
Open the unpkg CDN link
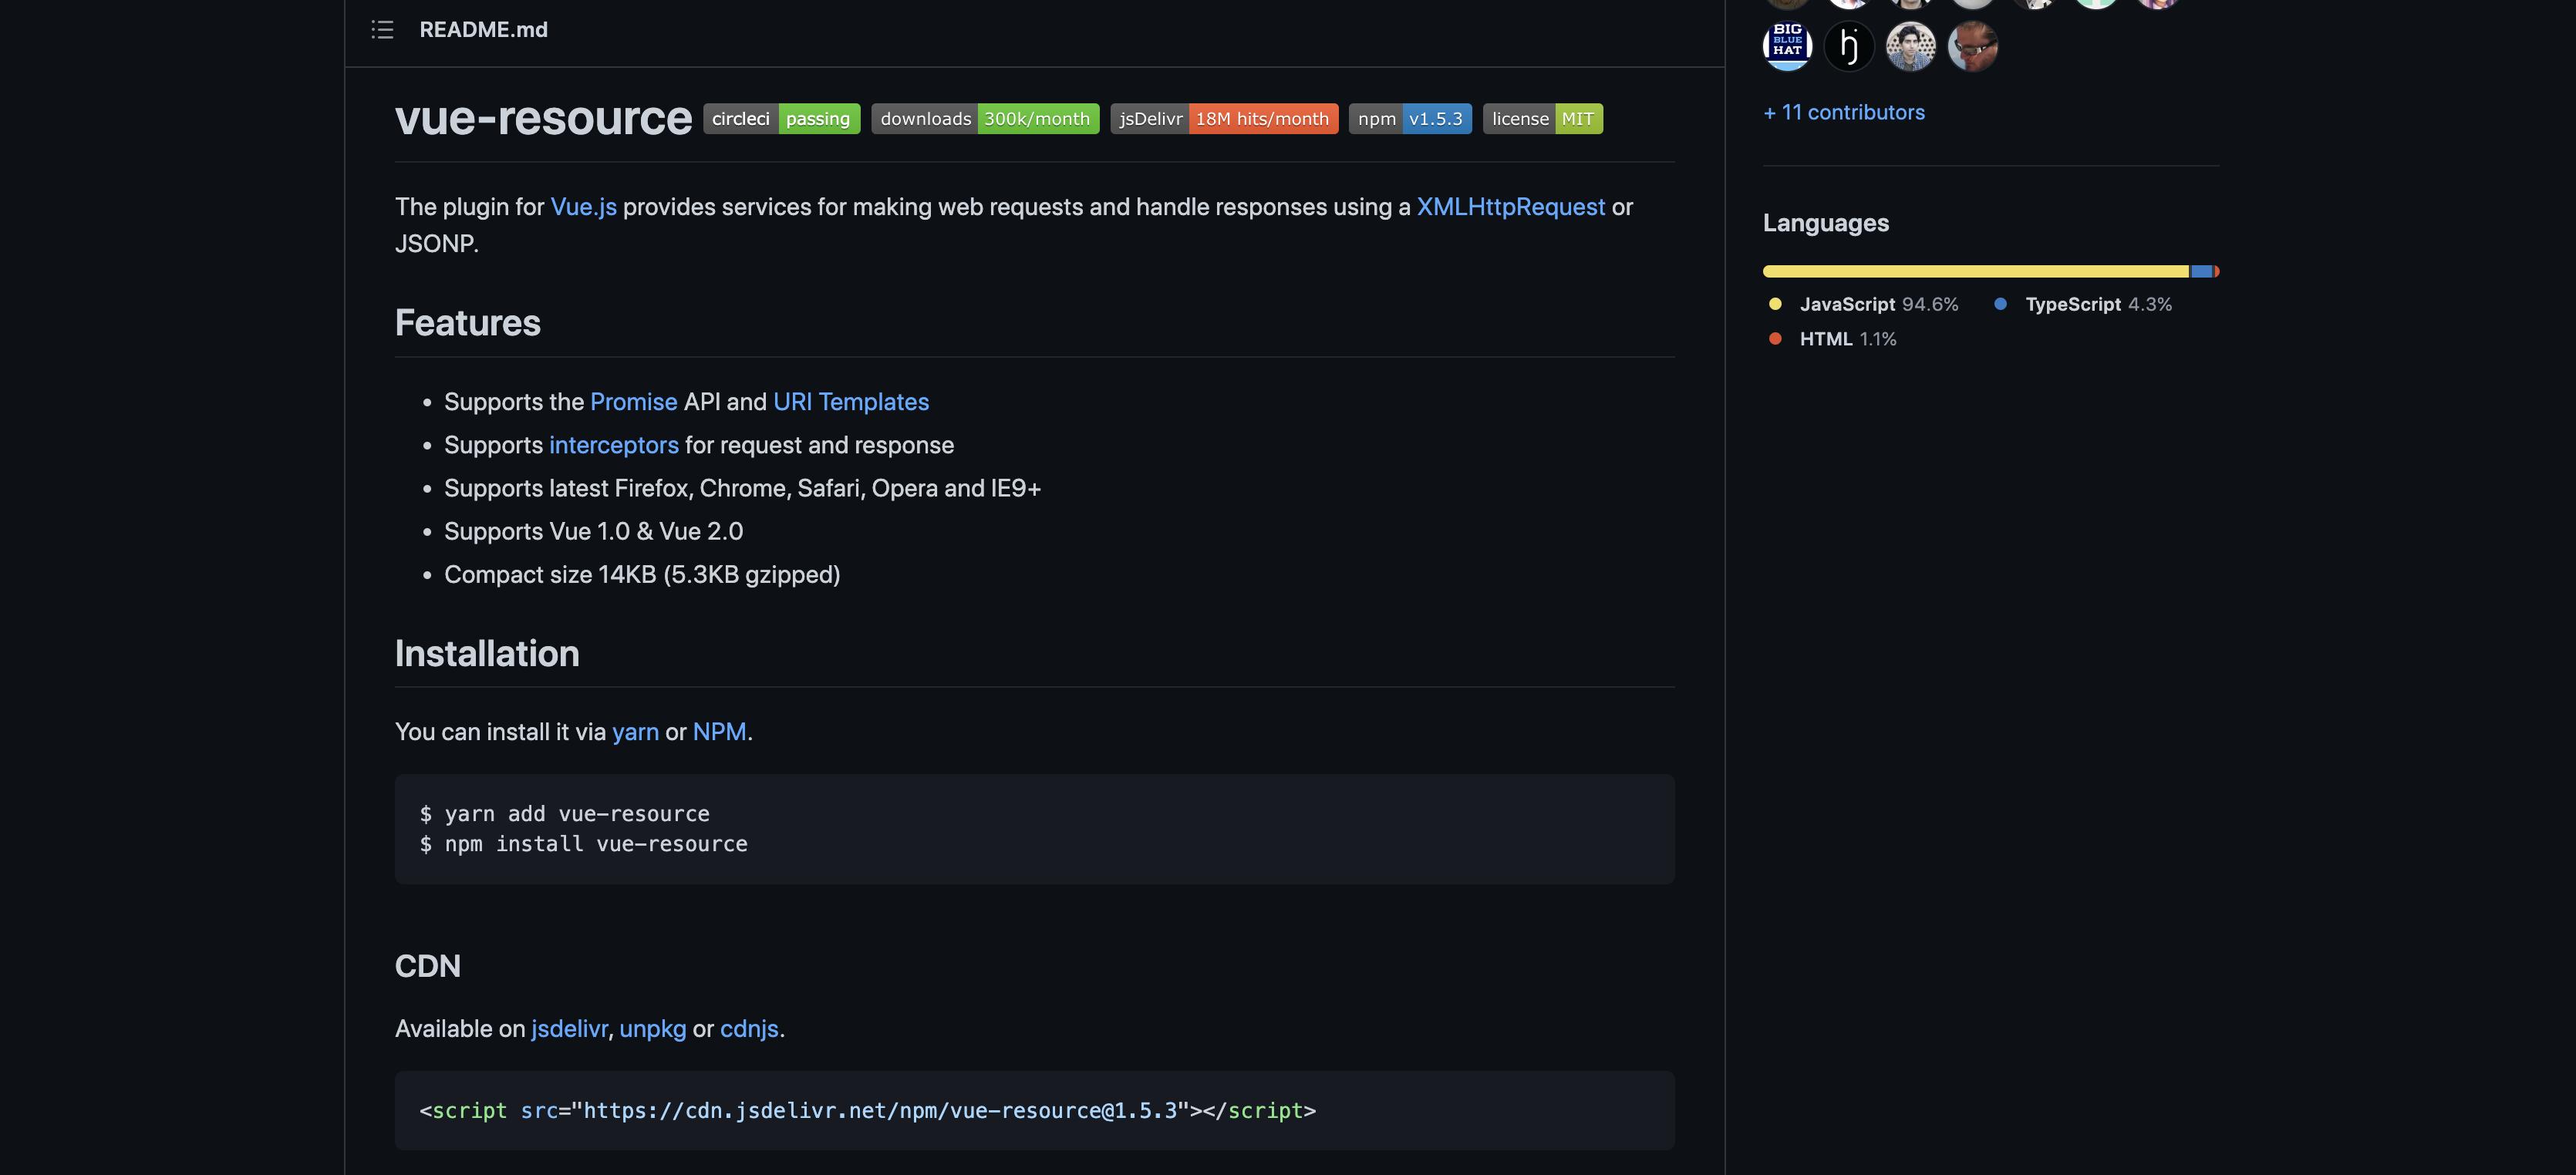653,1029
